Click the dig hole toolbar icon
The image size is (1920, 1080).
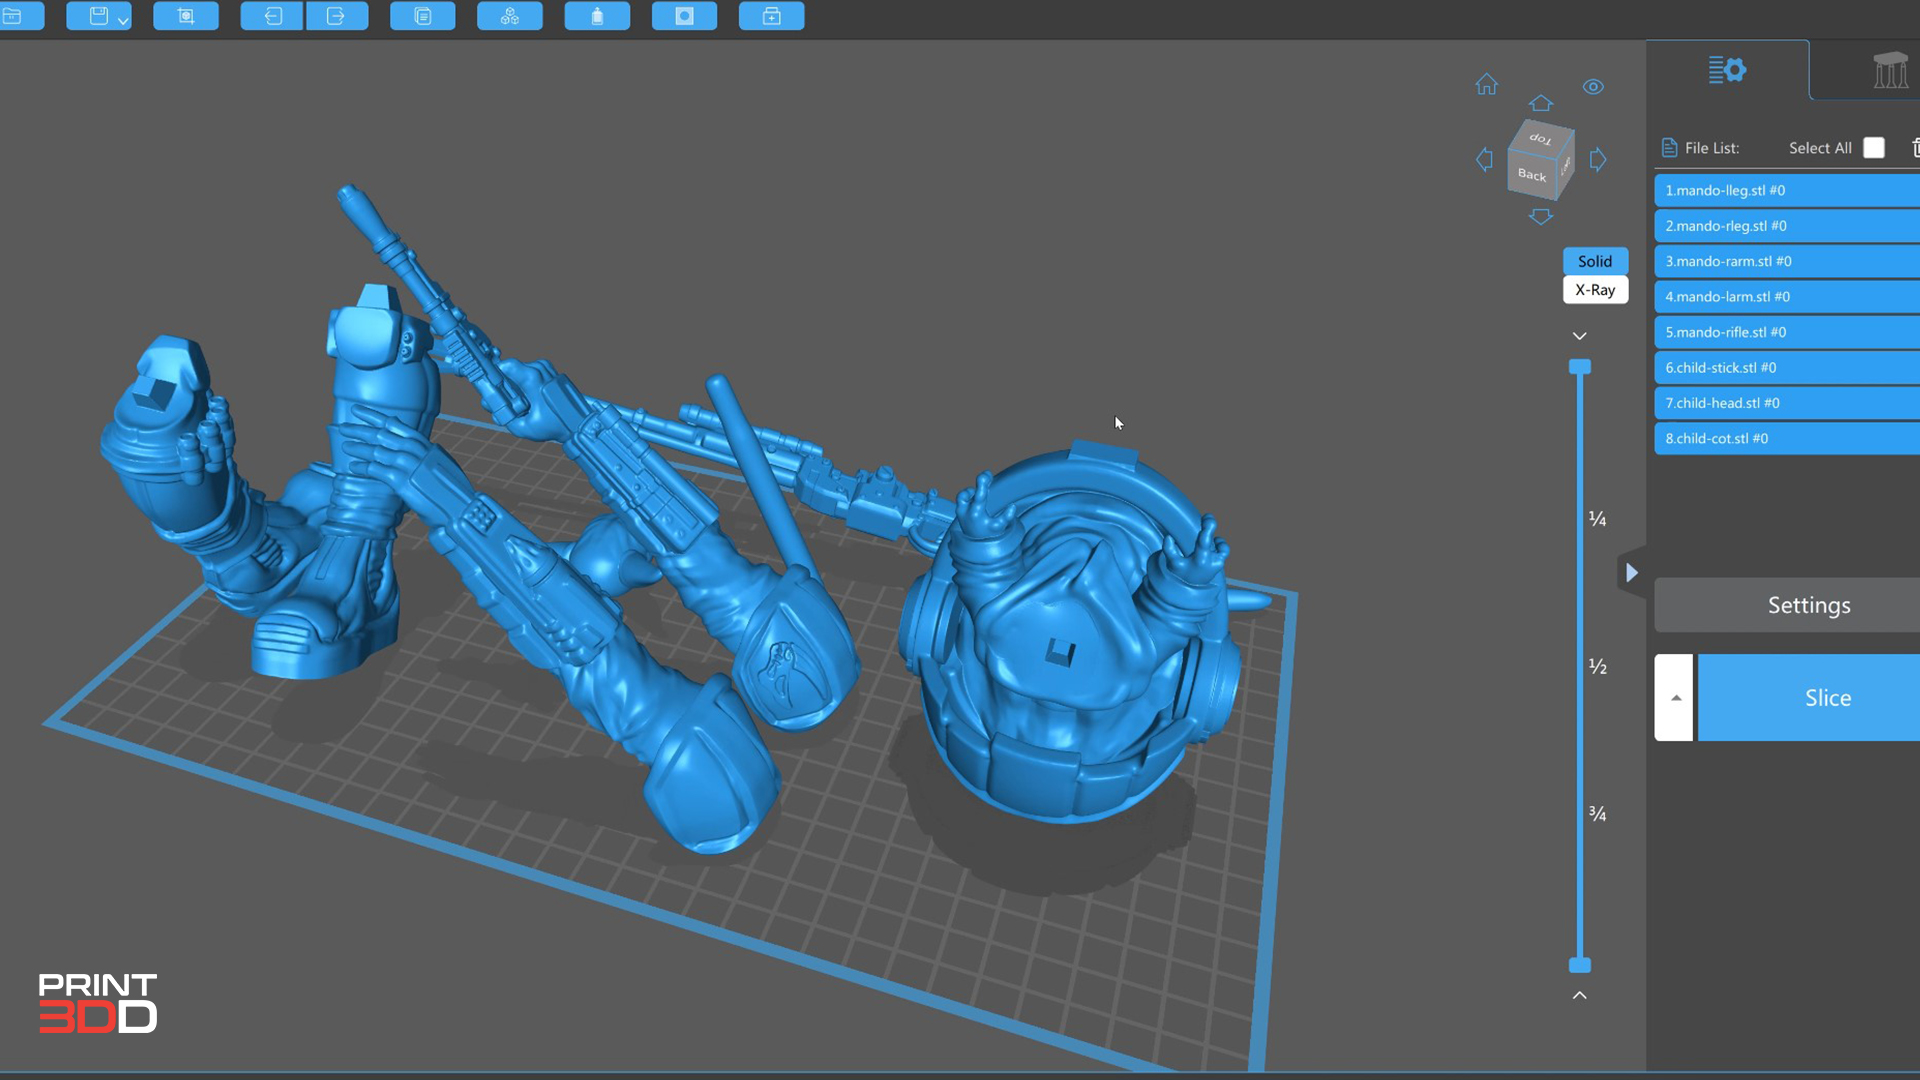coord(684,16)
